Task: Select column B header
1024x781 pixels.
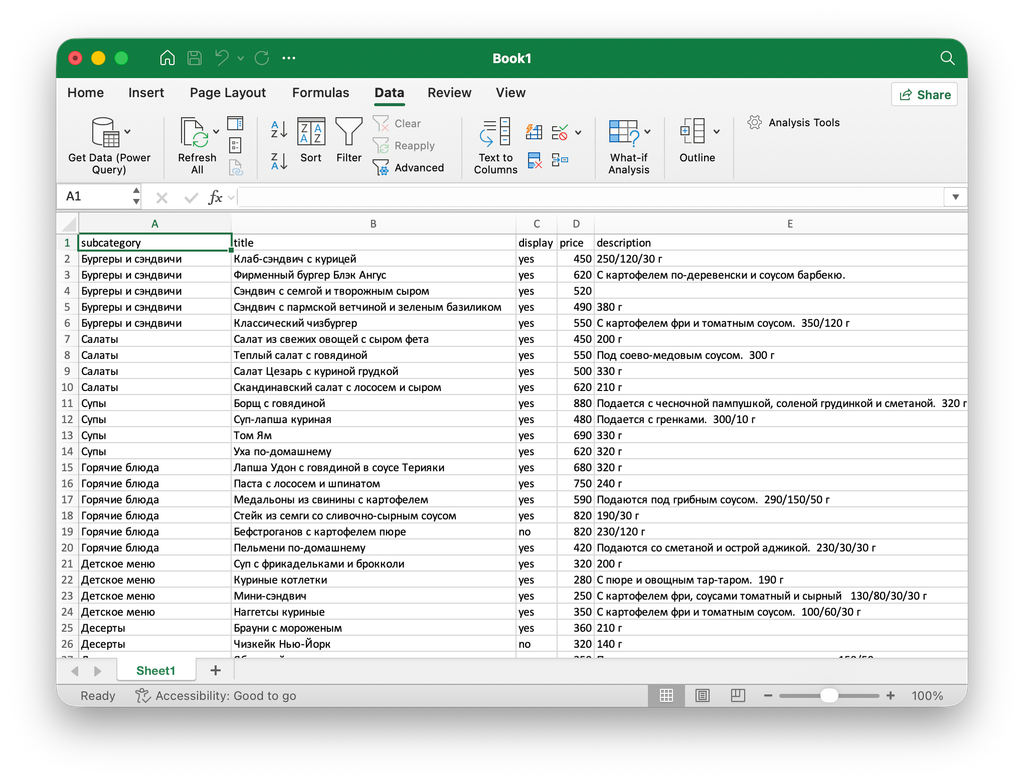Action: (x=373, y=224)
